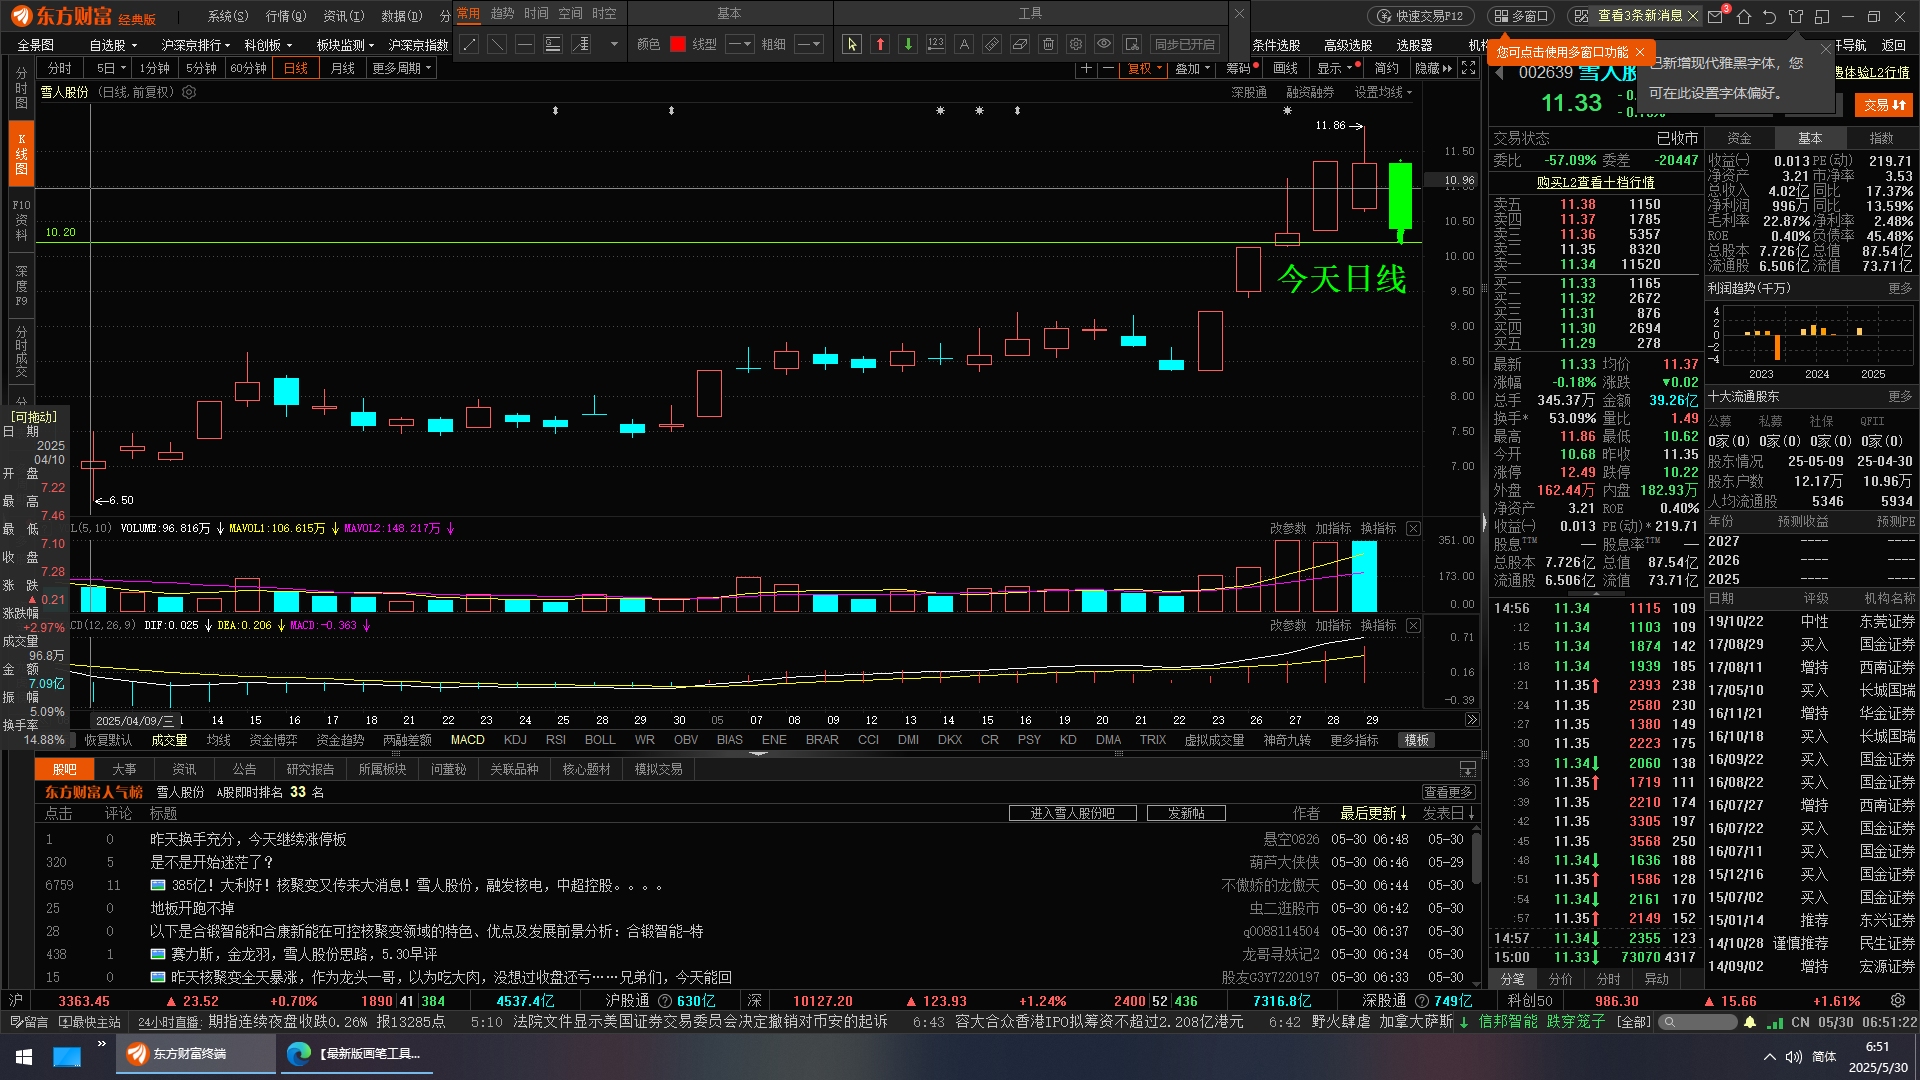Click the status bar search box

tap(1698, 1022)
